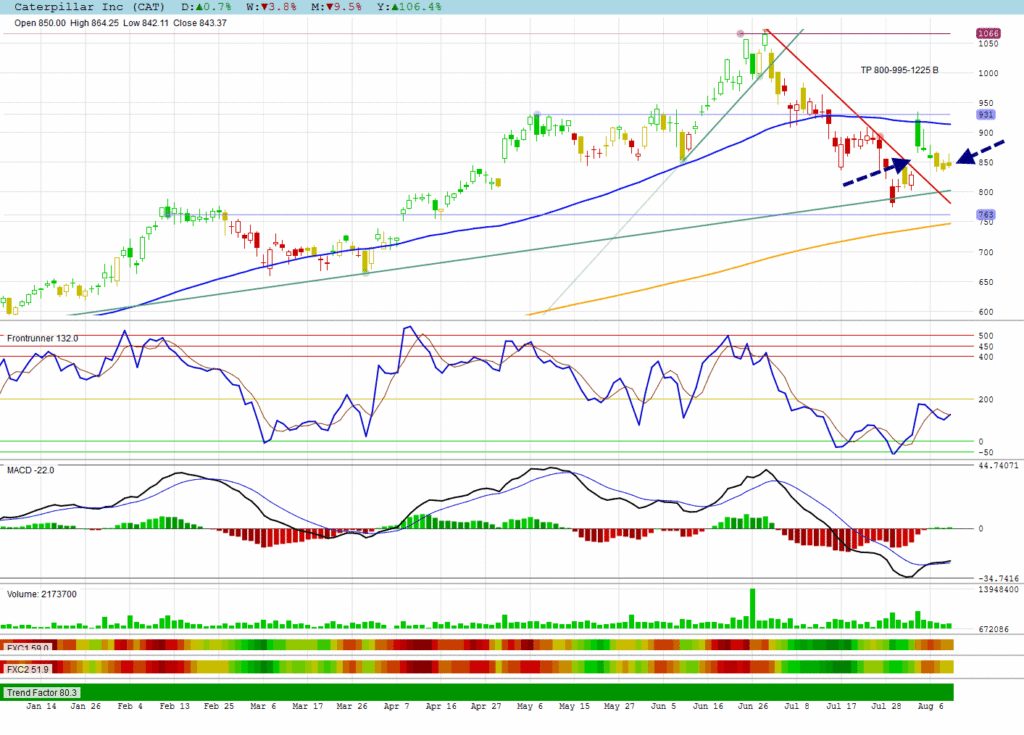
Task: Click the High 864.25 value
Action: point(94,23)
